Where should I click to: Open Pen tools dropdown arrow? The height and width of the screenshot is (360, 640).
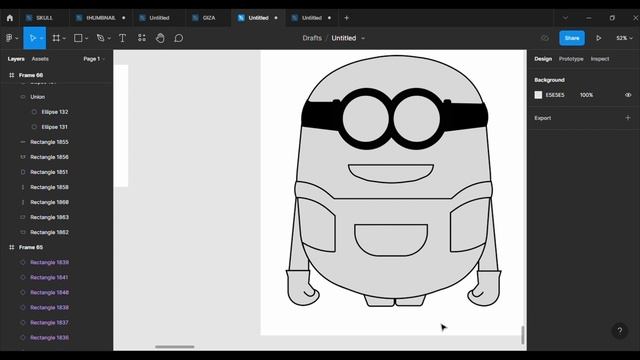click(109, 38)
